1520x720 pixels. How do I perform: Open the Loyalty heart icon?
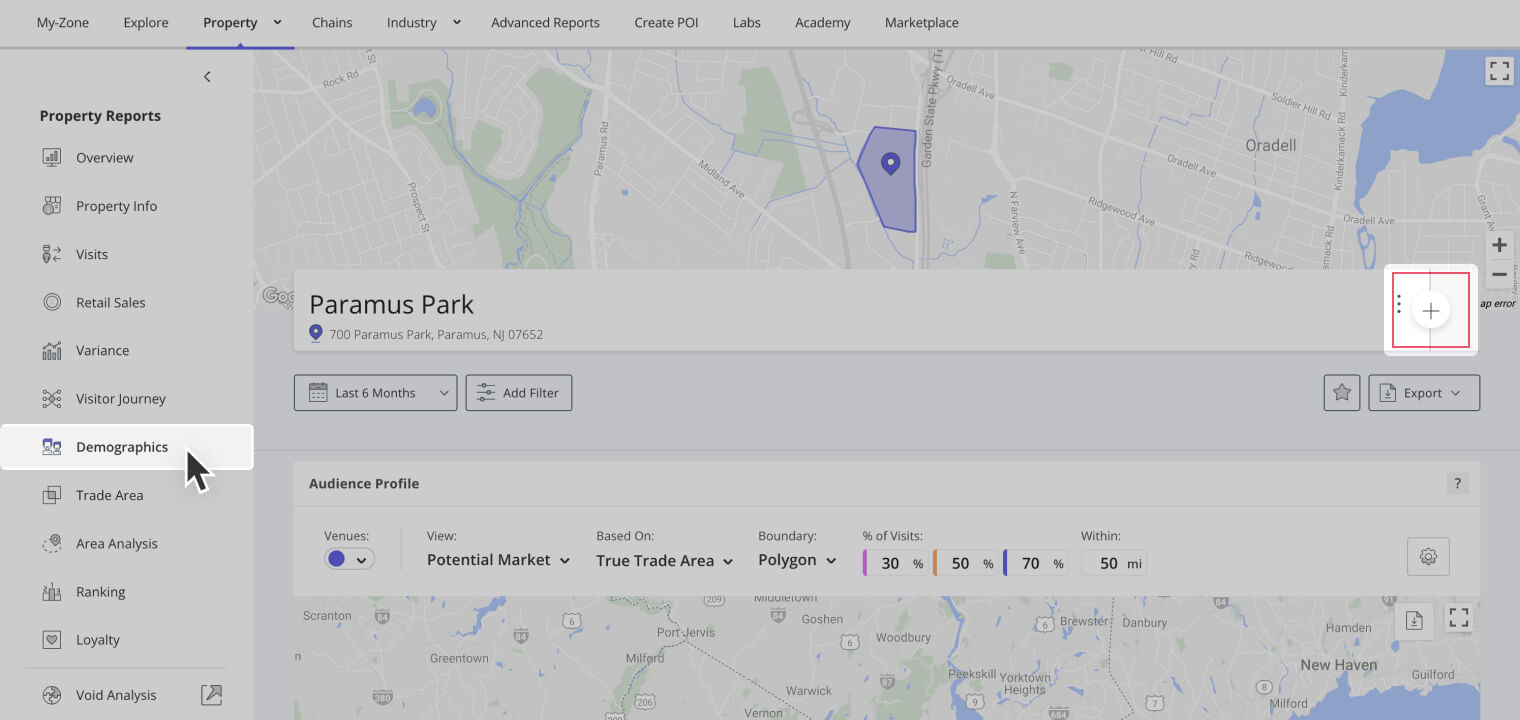pyautogui.click(x=52, y=640)
